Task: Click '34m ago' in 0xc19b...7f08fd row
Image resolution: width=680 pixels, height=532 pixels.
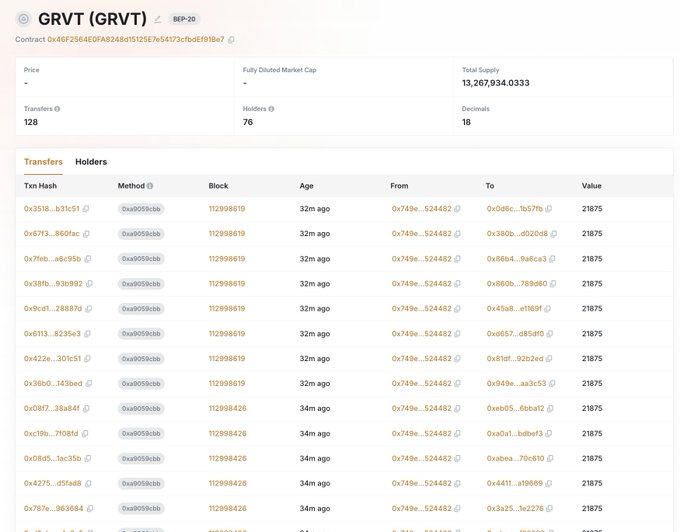Action: (x=315, y=434)
